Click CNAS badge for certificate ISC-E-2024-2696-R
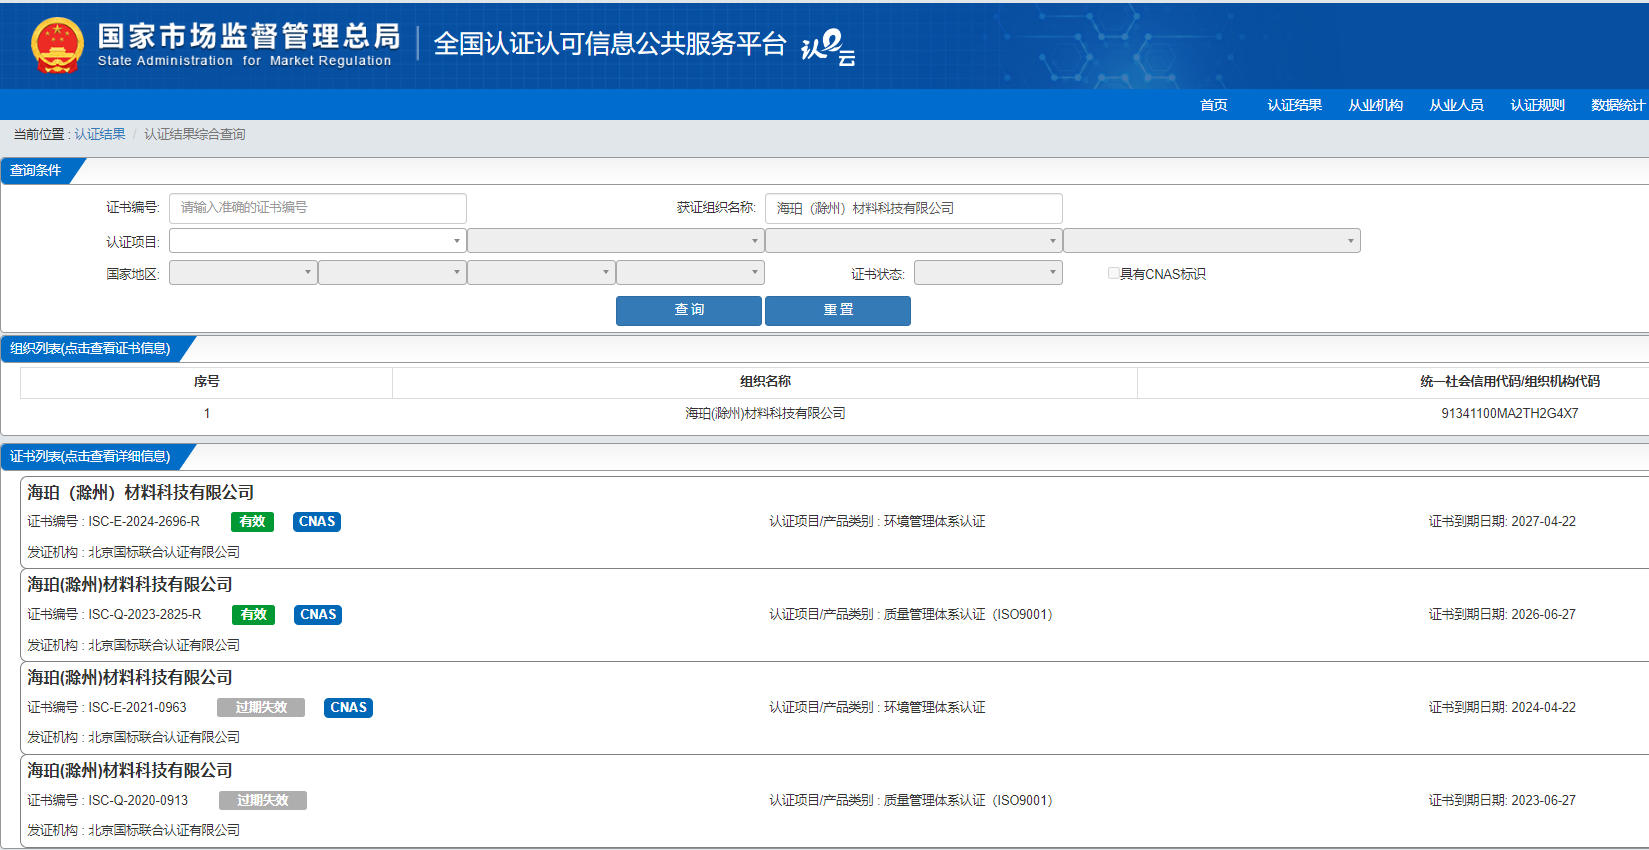 tap(317, 522)
